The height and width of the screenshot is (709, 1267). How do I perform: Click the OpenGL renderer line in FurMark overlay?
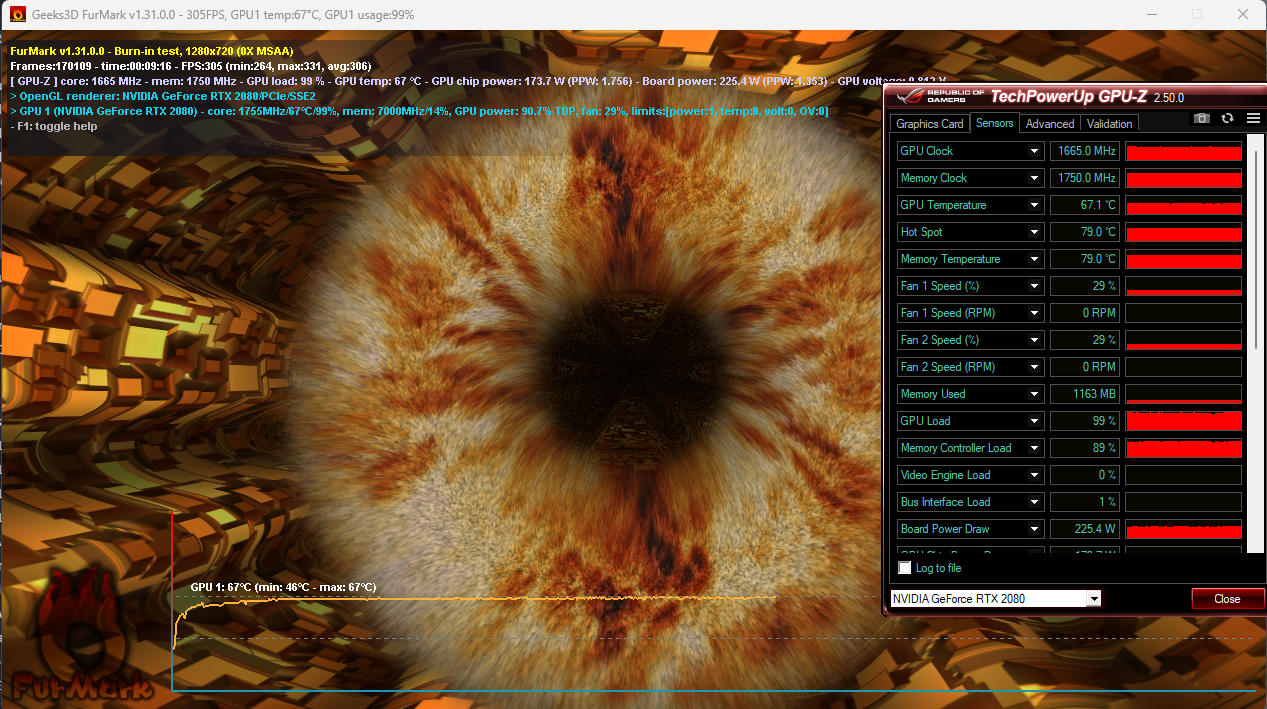(163, 96)
